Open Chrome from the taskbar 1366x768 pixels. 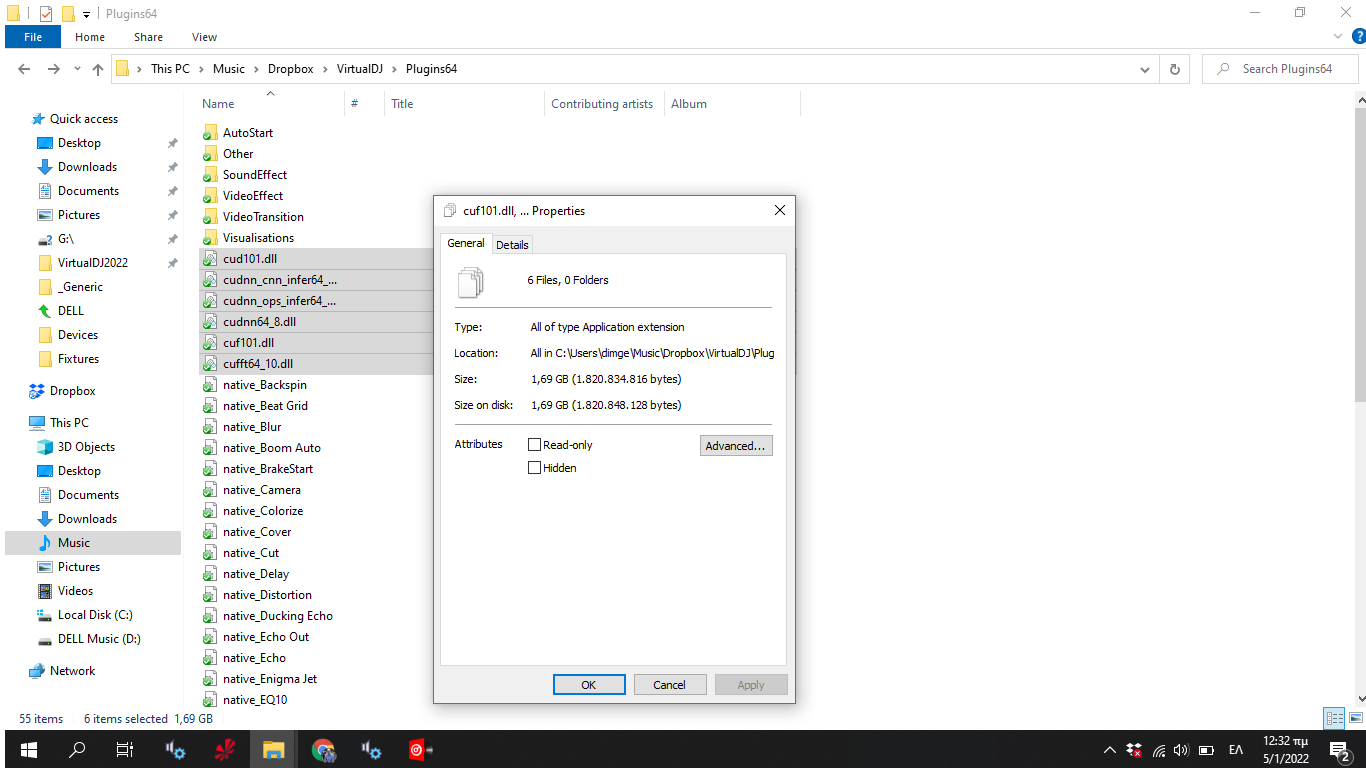pyautogui.click(x=322, y=749)
